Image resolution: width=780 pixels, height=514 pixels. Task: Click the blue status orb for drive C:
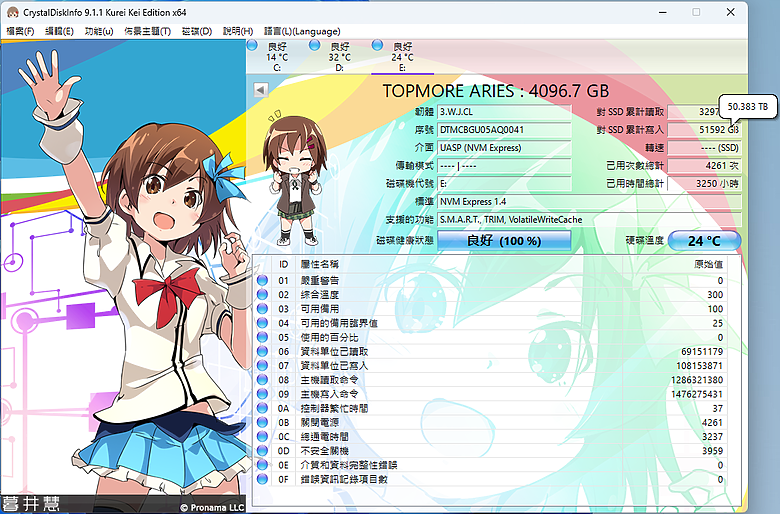coord(252,45)
